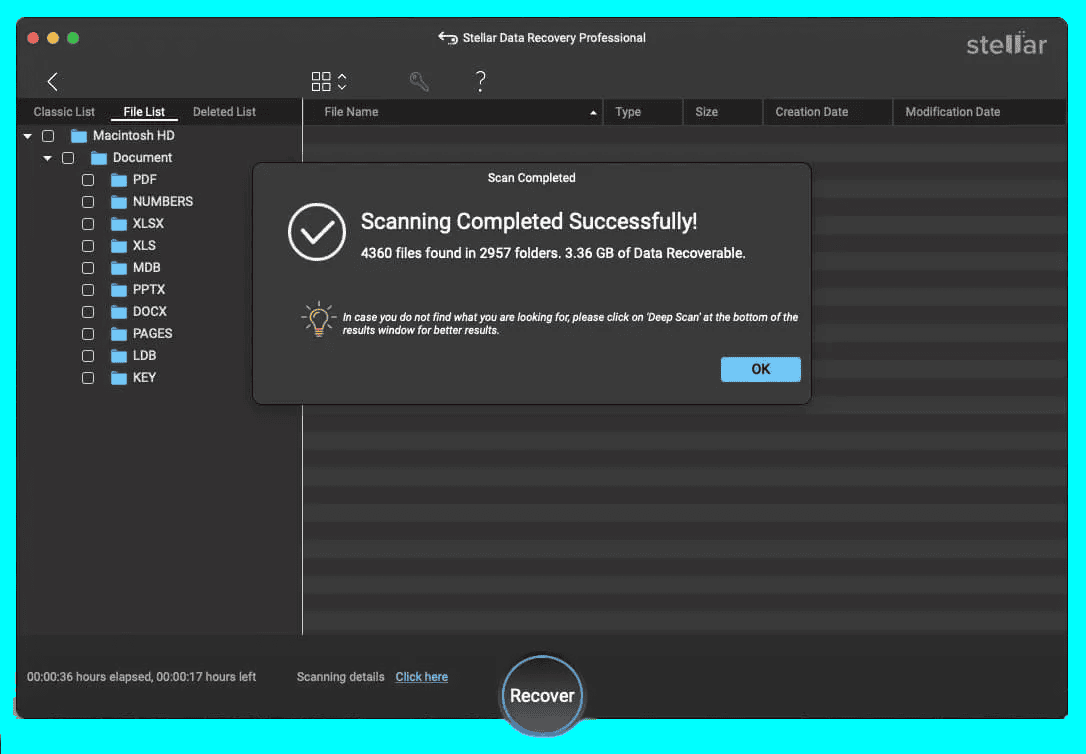1086x754 pixels.
Task: Click the key activation icon
Action: [x=419, y=82]
